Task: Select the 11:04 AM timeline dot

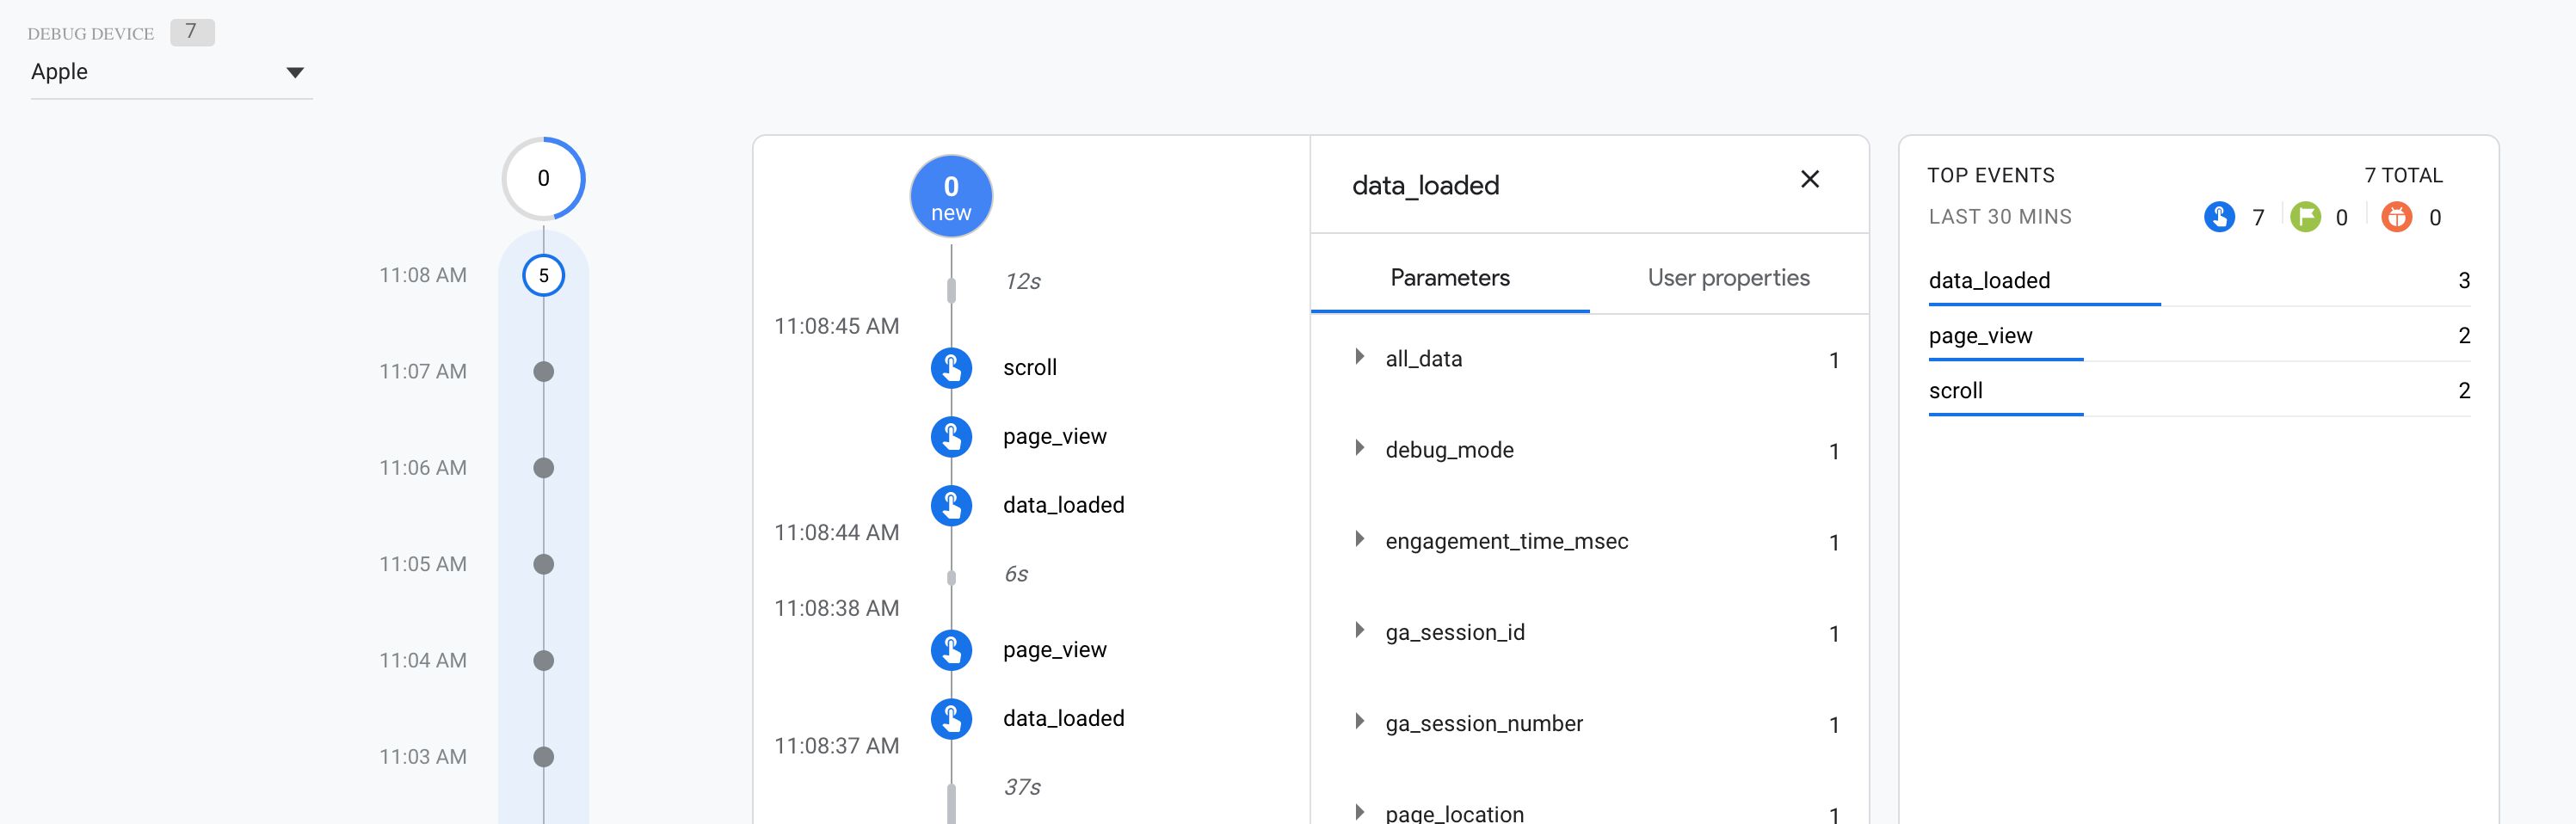Action: pyautogui.click(x=543, y=660)
